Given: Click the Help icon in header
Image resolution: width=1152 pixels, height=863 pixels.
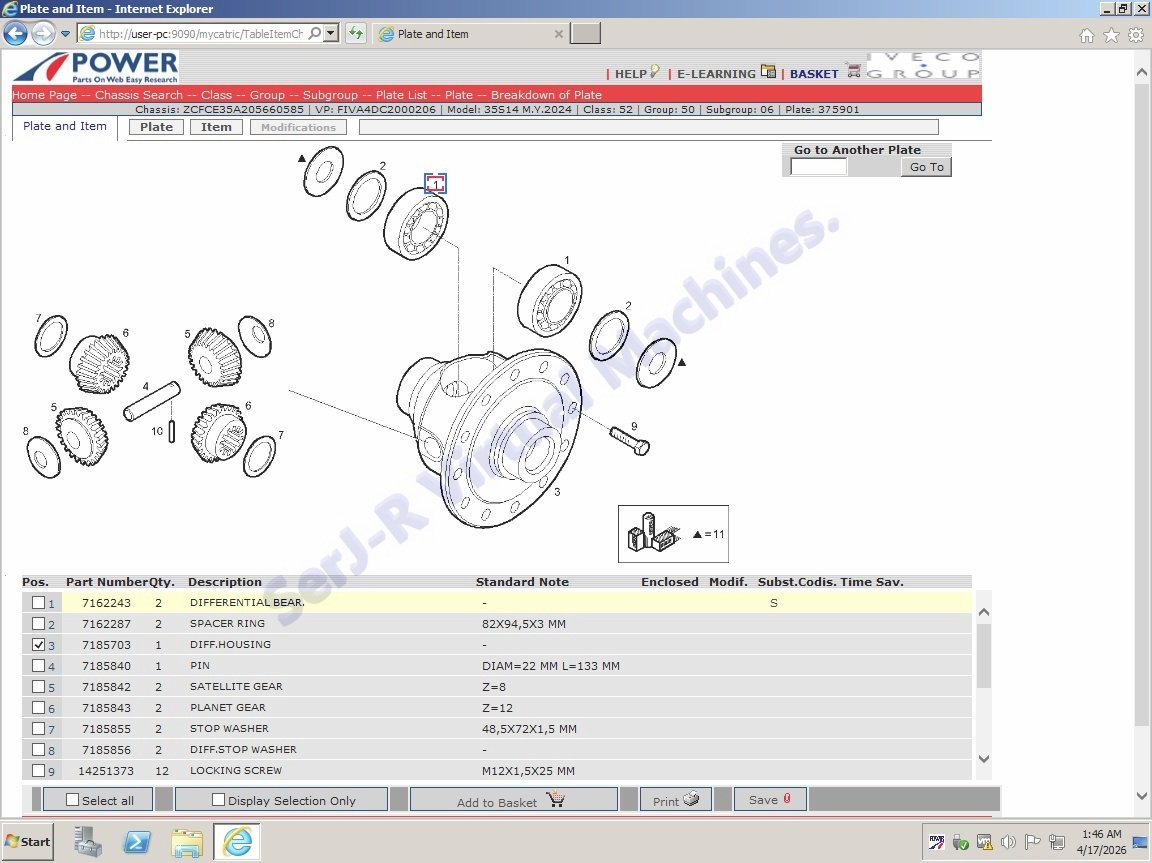Looking at the screenshot, I should point(654,72).
